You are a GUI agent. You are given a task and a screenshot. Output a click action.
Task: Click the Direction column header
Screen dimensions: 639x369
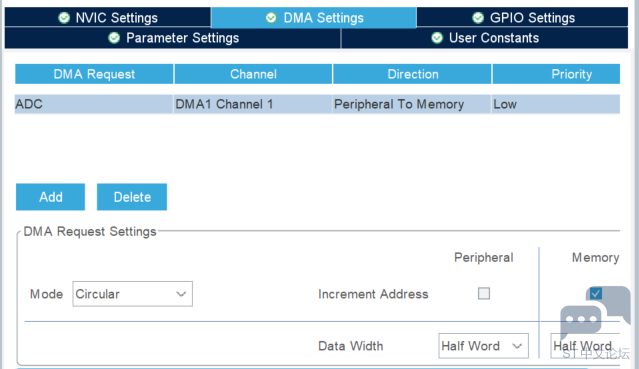pyautogui.click(x=412, y=74)
